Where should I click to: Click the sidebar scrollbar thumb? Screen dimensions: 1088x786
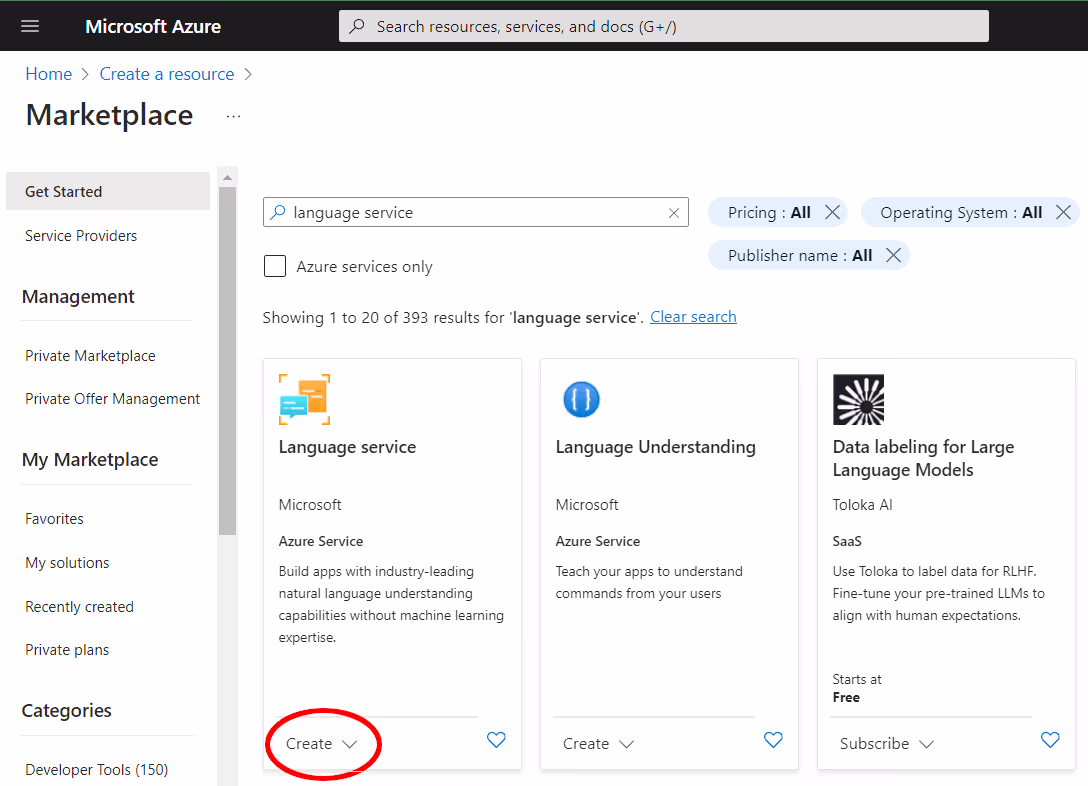pos(228,361)
